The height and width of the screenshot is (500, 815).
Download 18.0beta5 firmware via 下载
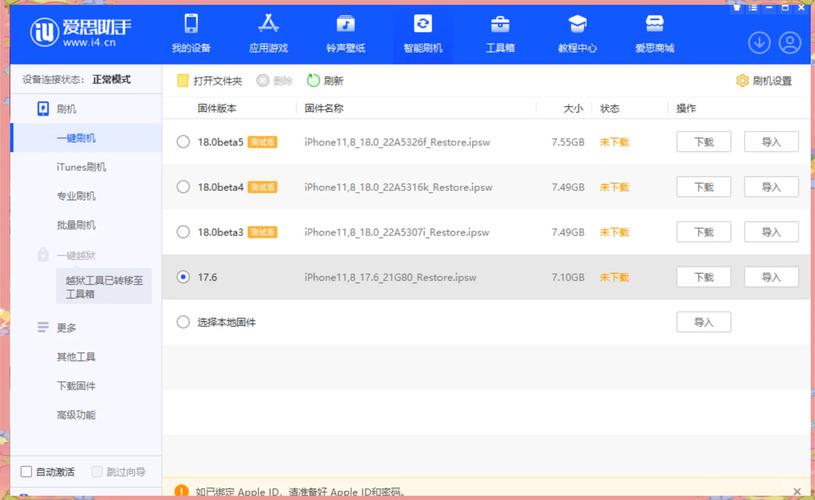(x=704, y=142)
